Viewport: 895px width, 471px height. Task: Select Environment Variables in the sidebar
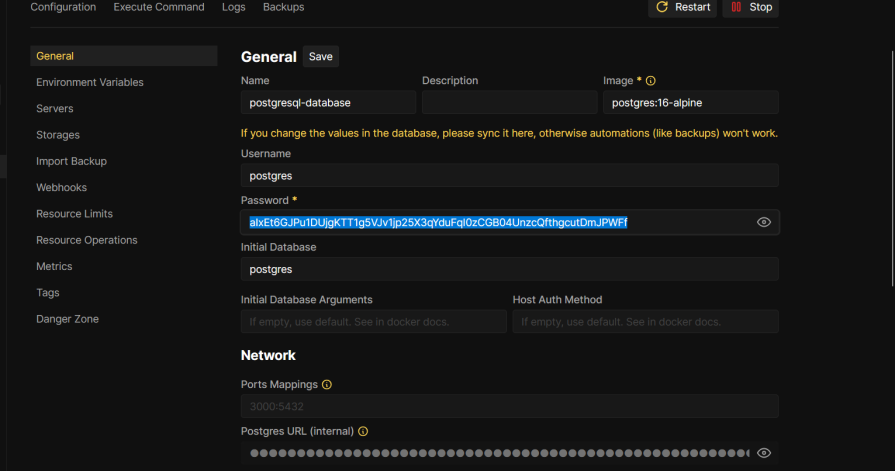coord(90,82)
